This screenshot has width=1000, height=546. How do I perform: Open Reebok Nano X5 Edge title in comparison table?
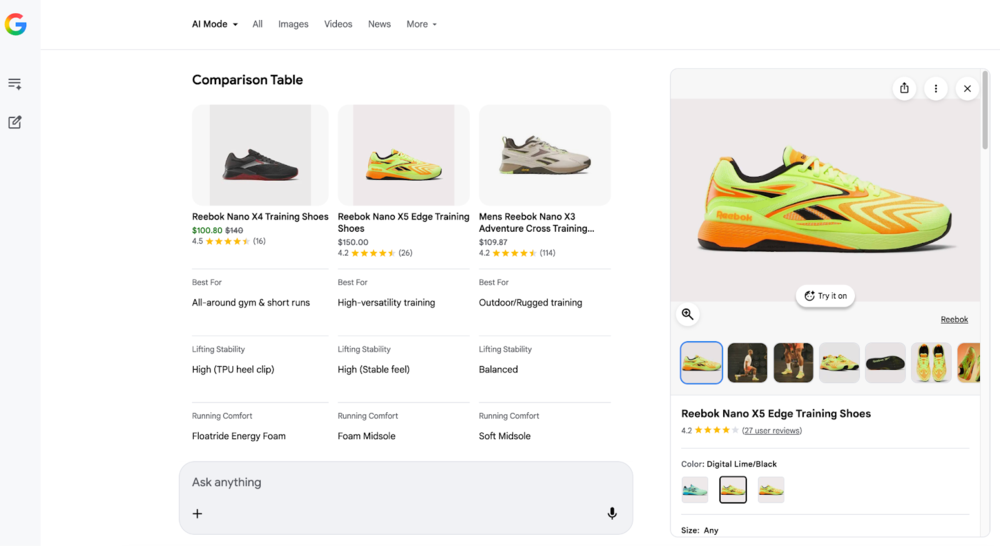tap(403, 223)
